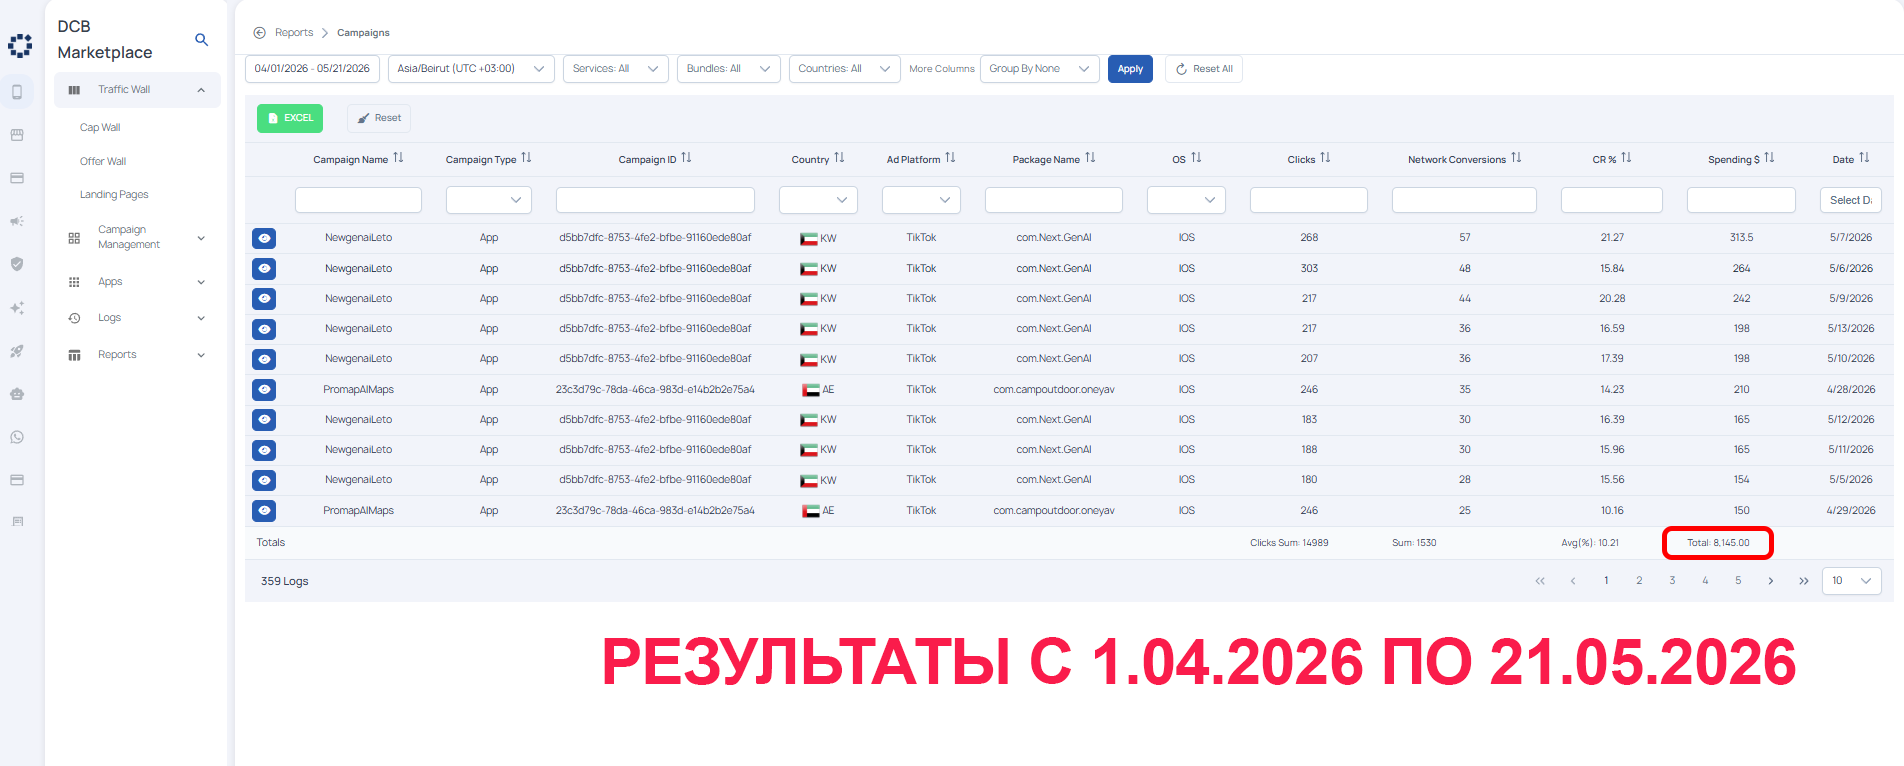Go to page 2 in pagination

tap(1639, 581)
